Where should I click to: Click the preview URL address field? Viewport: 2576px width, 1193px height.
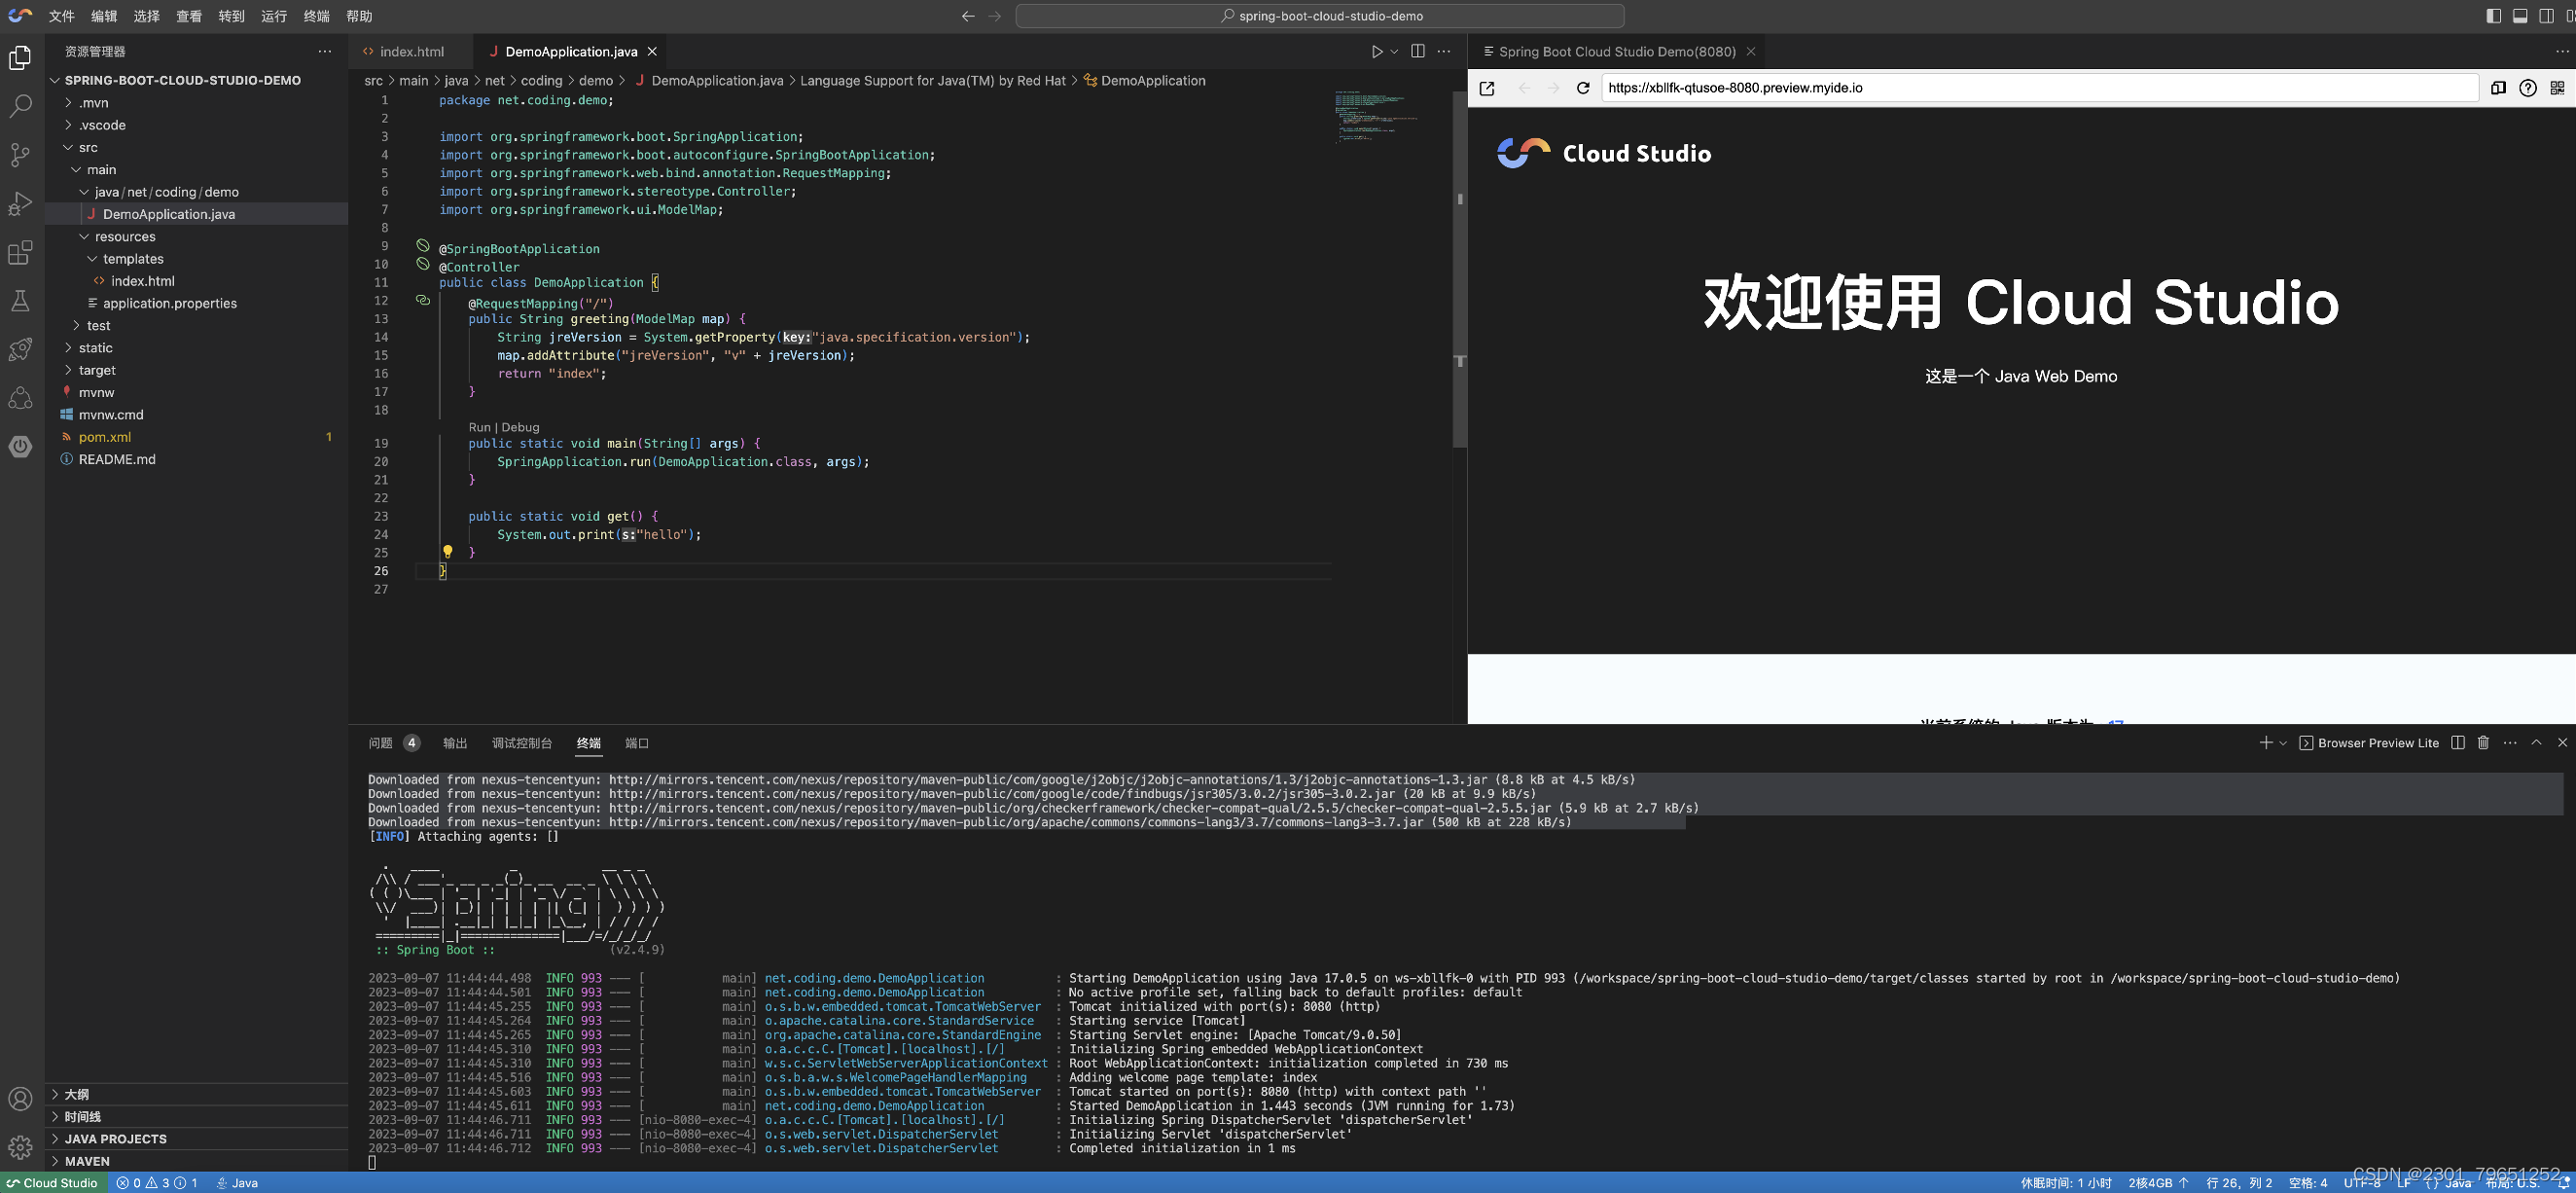(x=2040, y=88)
